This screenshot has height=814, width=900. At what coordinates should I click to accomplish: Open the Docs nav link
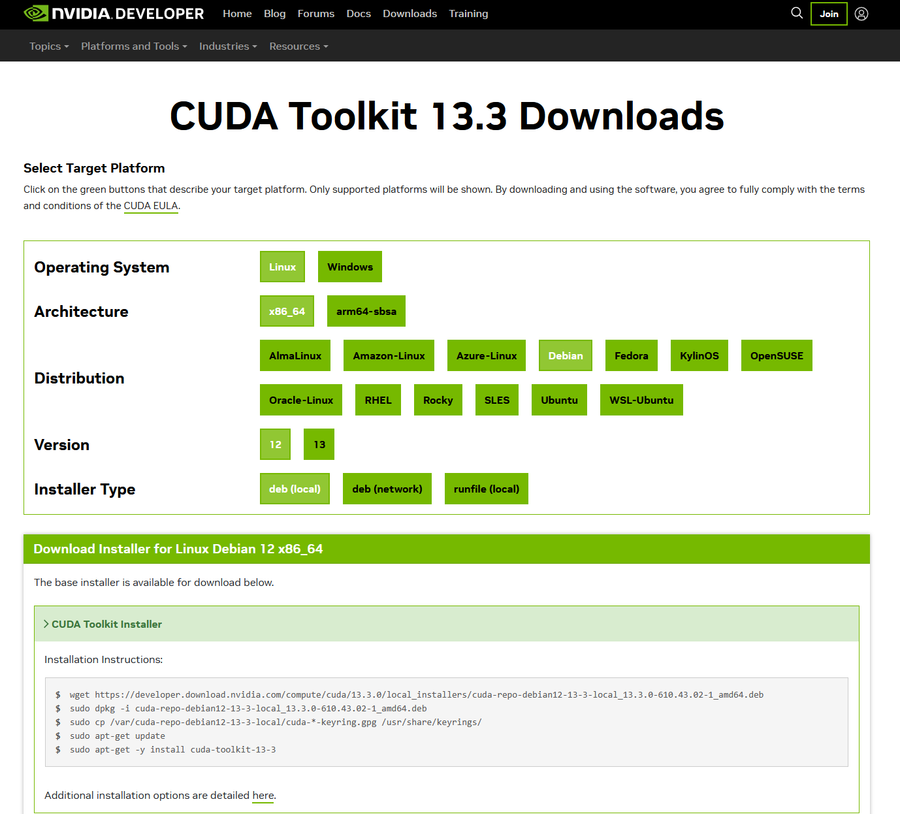tap(358, 13)
